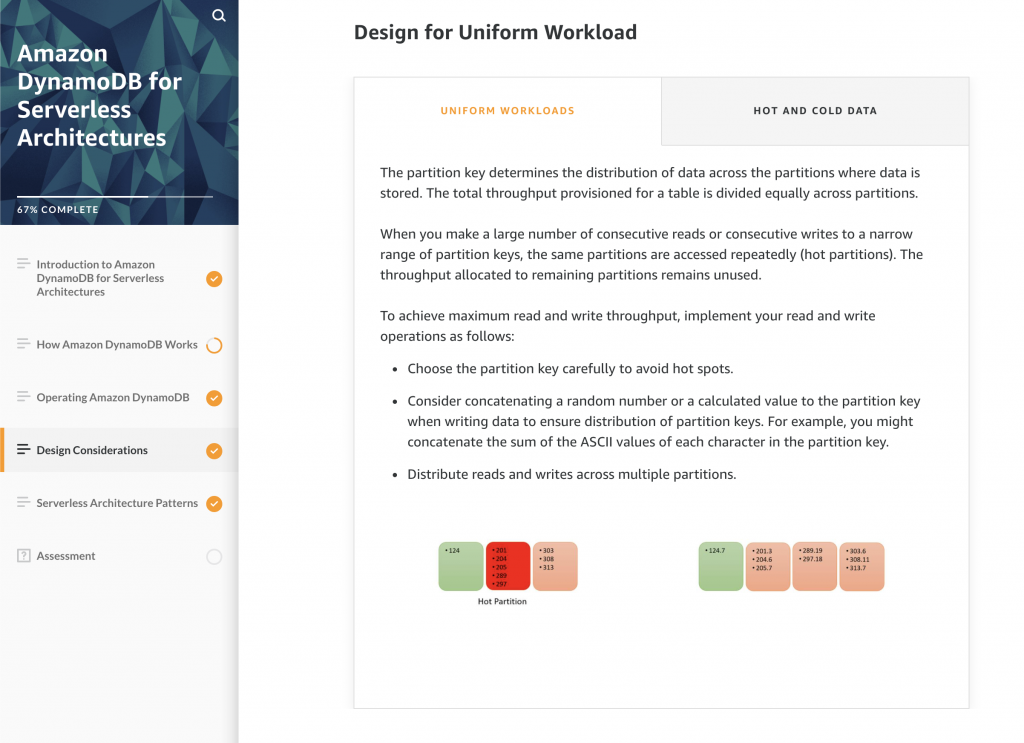Open How Amazon DynamoDB Works lesson
Image resolution: width=1024 pixels, height=743 pixels.
pos(117,344)
